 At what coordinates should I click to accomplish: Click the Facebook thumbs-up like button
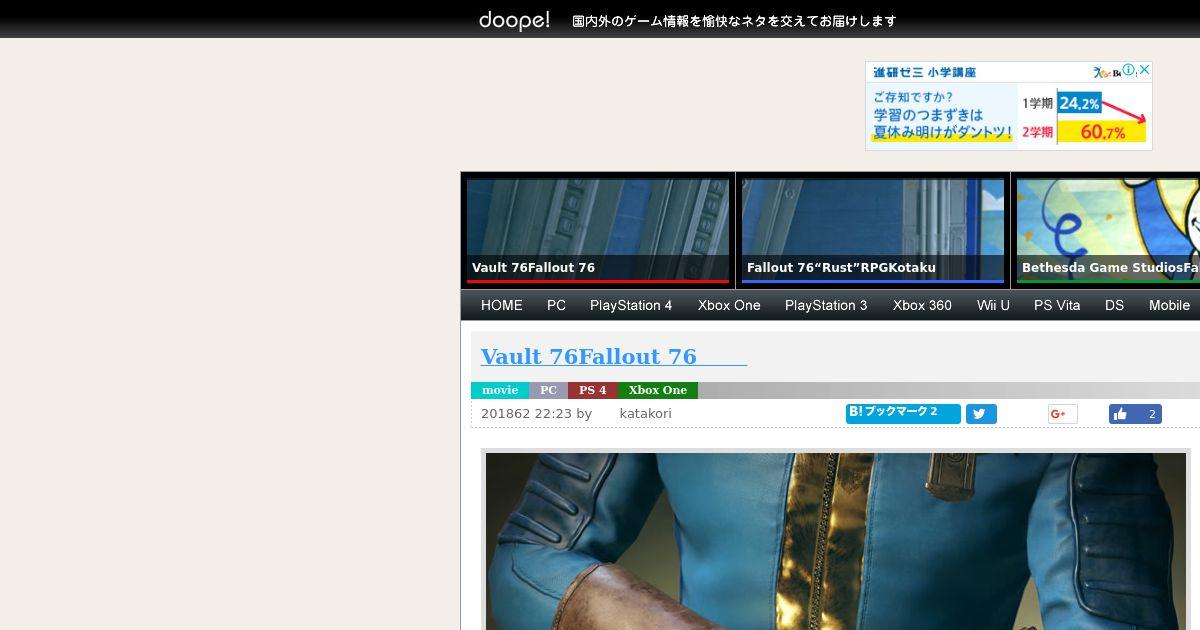(1135, 414)
